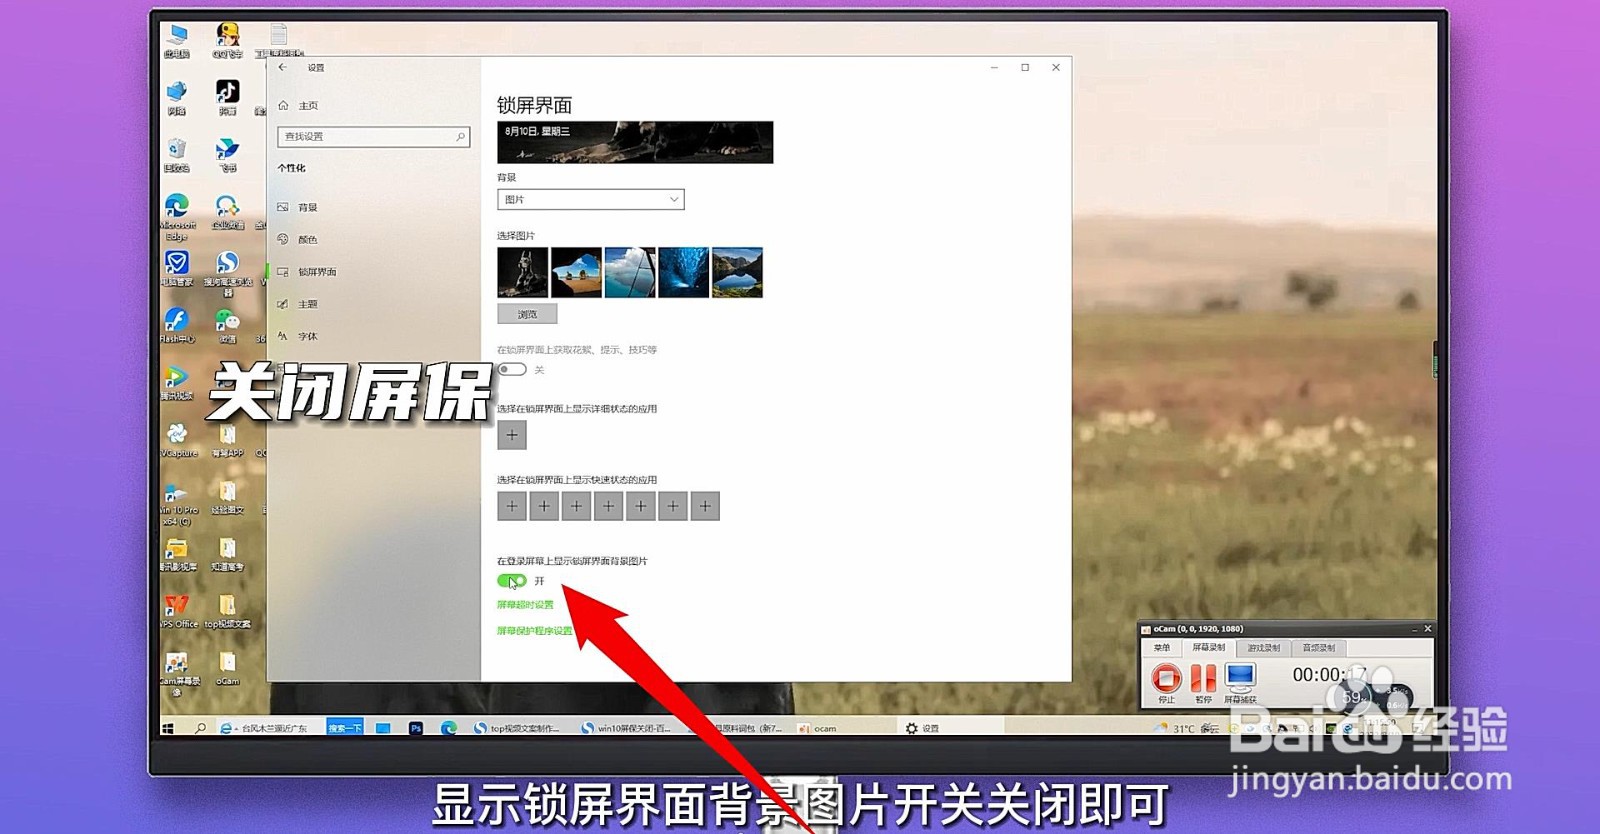This screenshot has width=1600, height=834.
Task: Click the WPS Office desktop icon
Action: click(x=178, y=610)
